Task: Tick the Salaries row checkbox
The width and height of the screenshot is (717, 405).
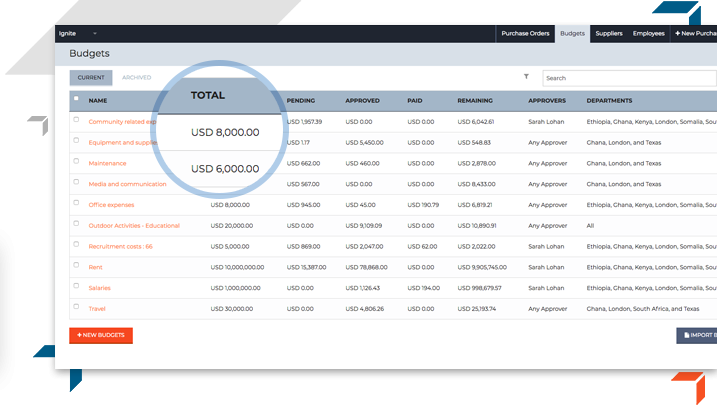Action: pos(76,286)
